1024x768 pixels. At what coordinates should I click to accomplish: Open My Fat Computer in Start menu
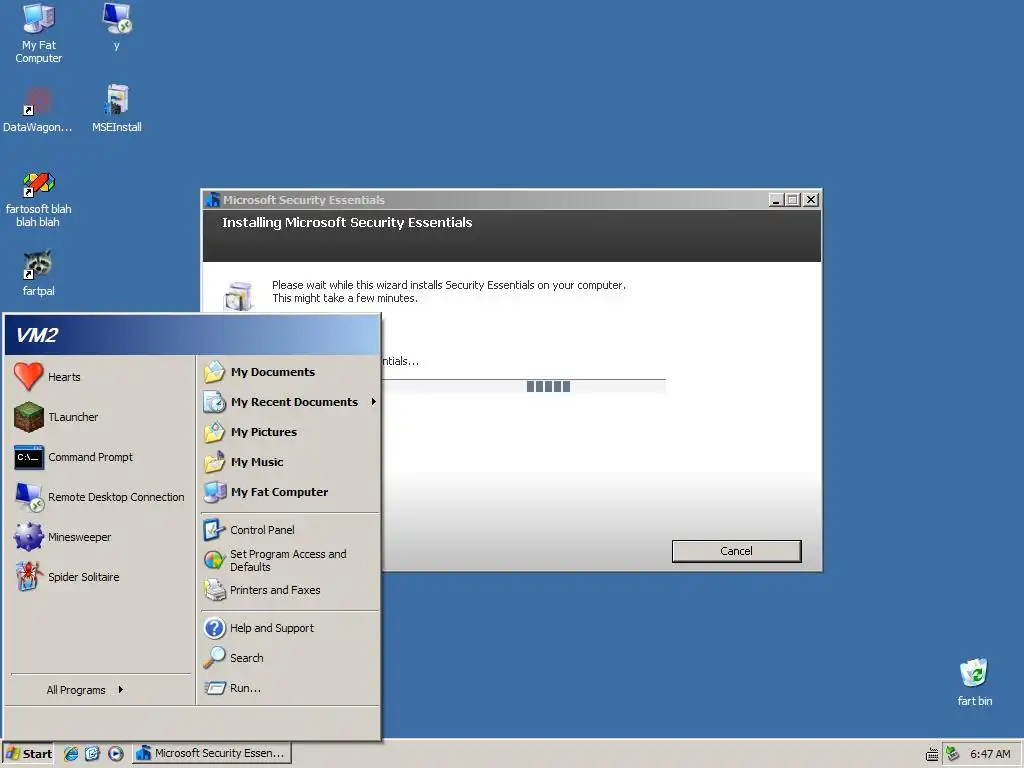pyautogui.click(x=289, y=492)
